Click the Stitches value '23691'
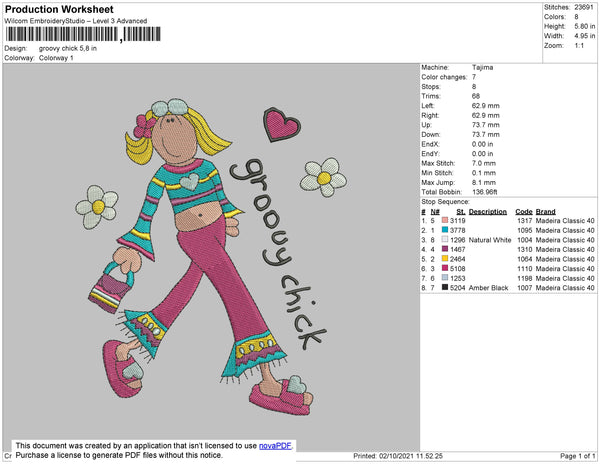 point(584,7)
